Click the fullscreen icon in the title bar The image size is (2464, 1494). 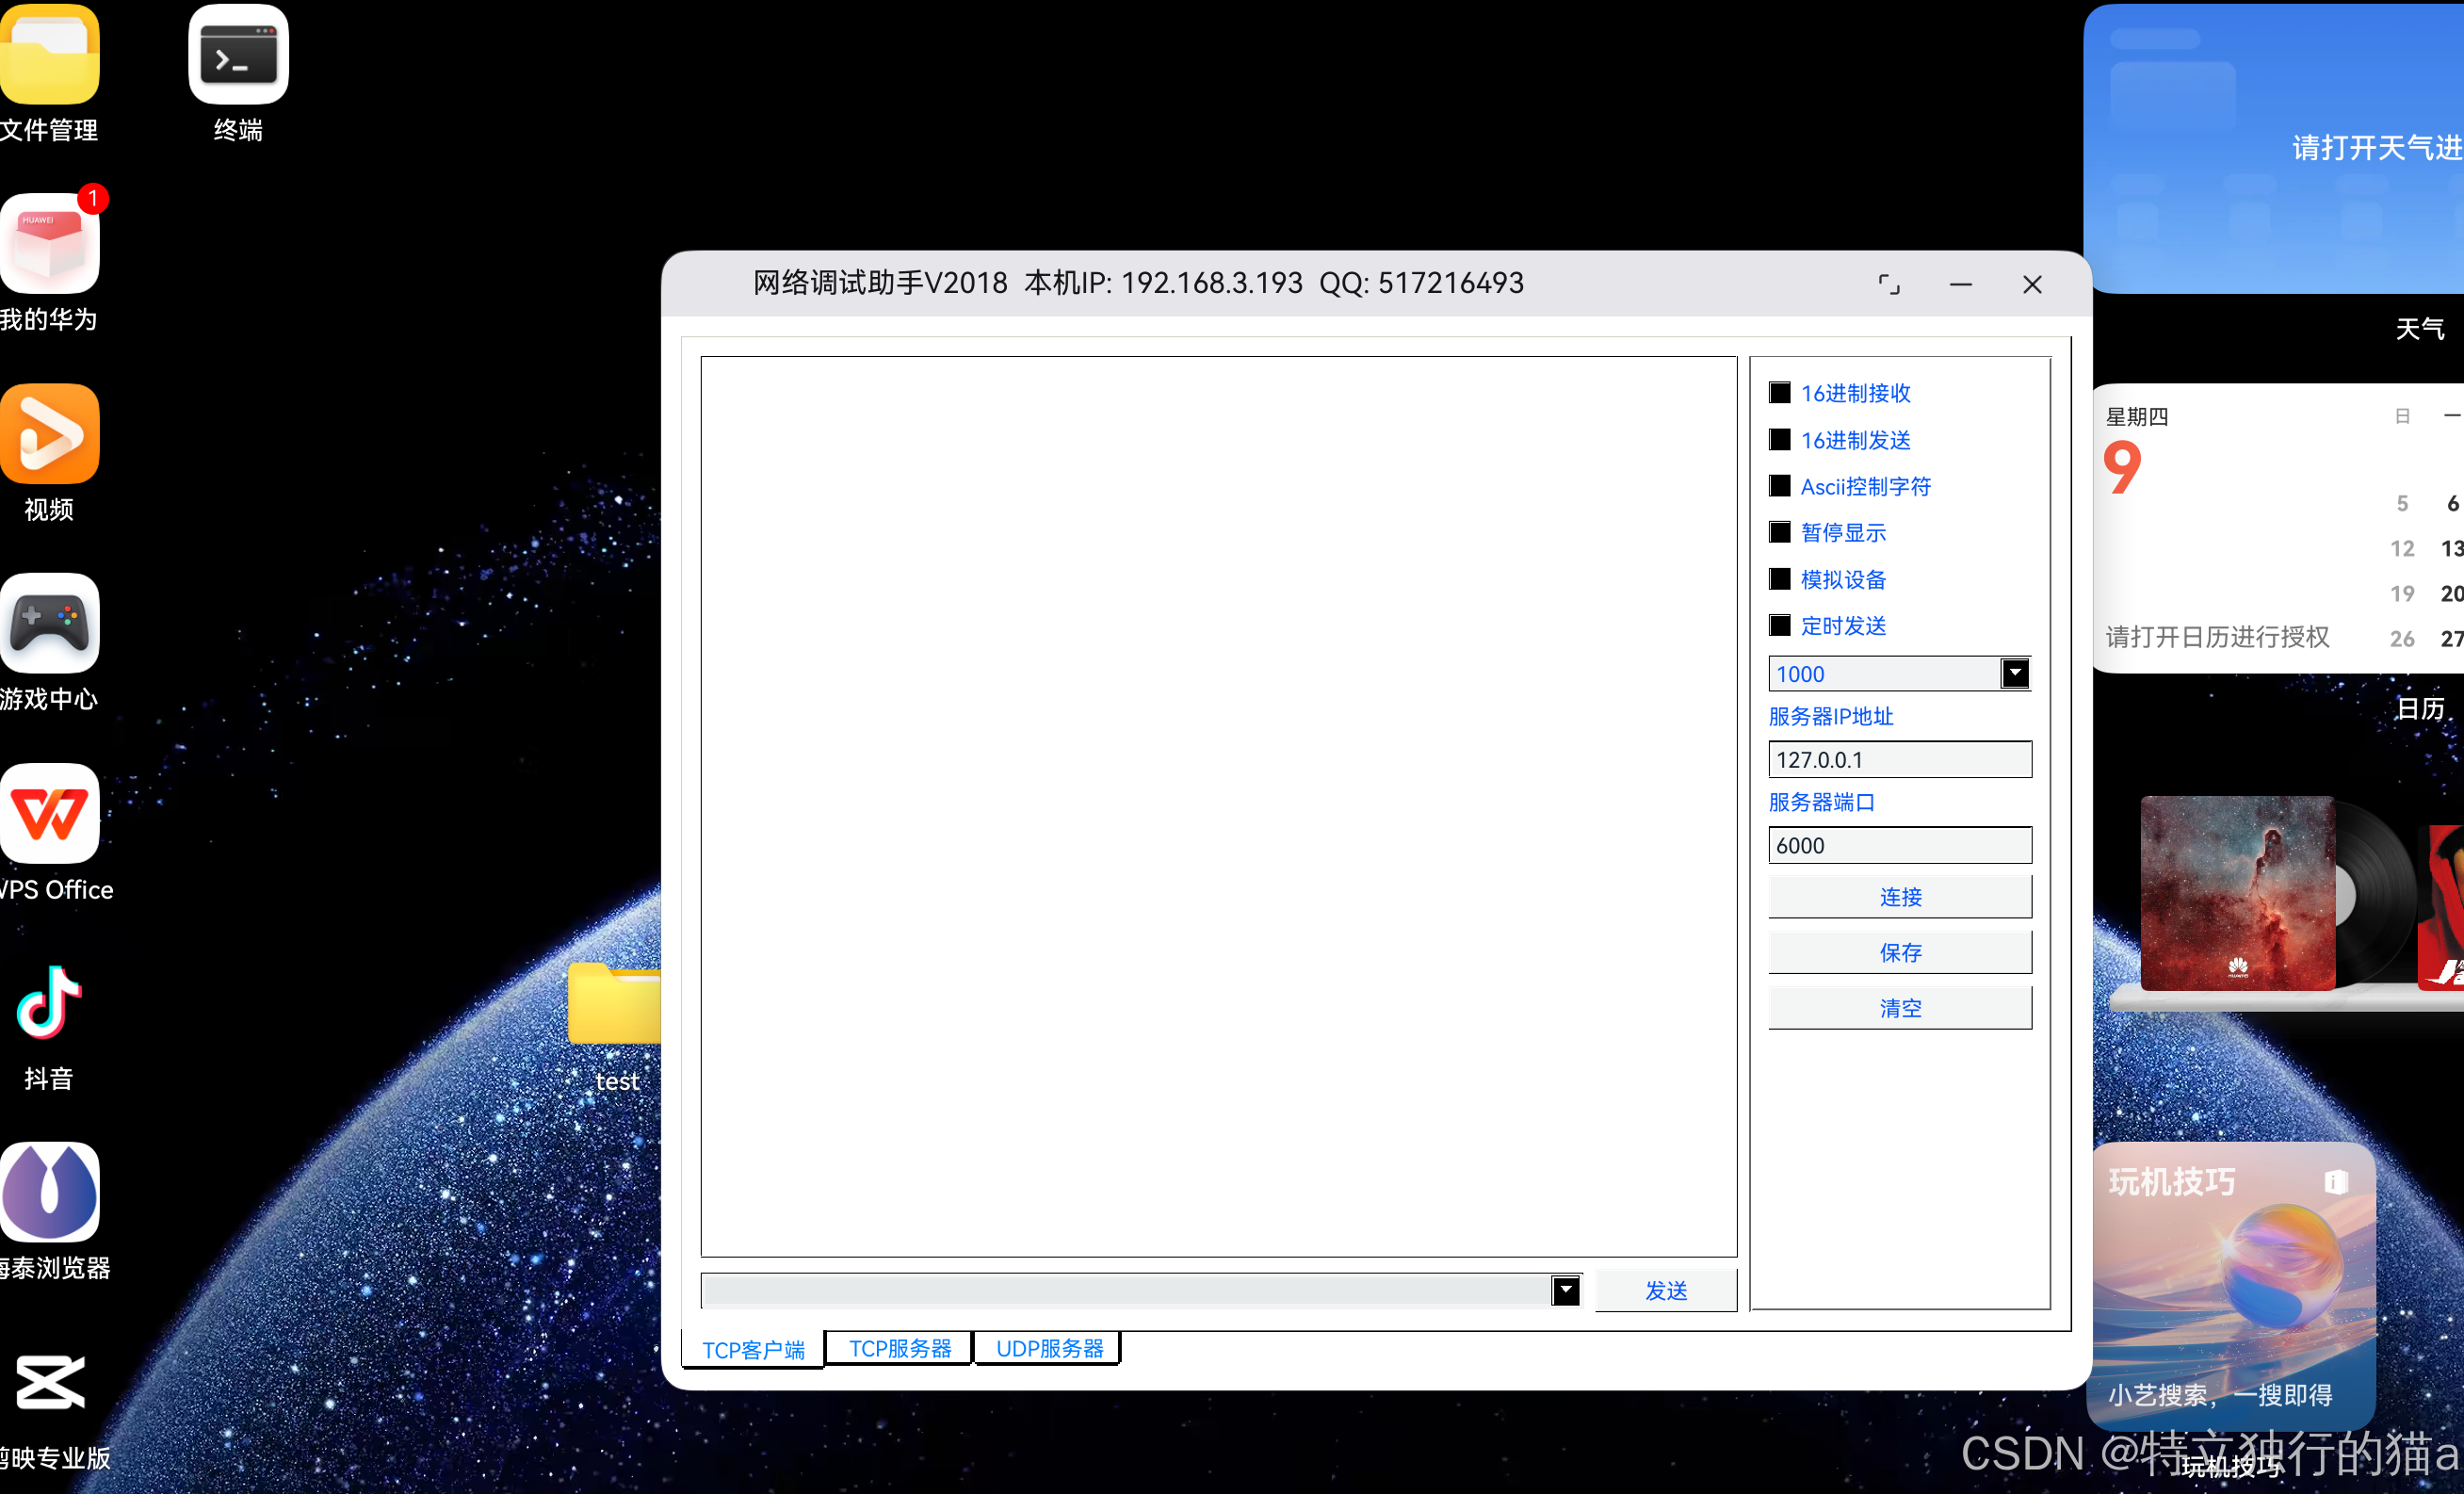pyautogui.click(x=1888, y=285)
